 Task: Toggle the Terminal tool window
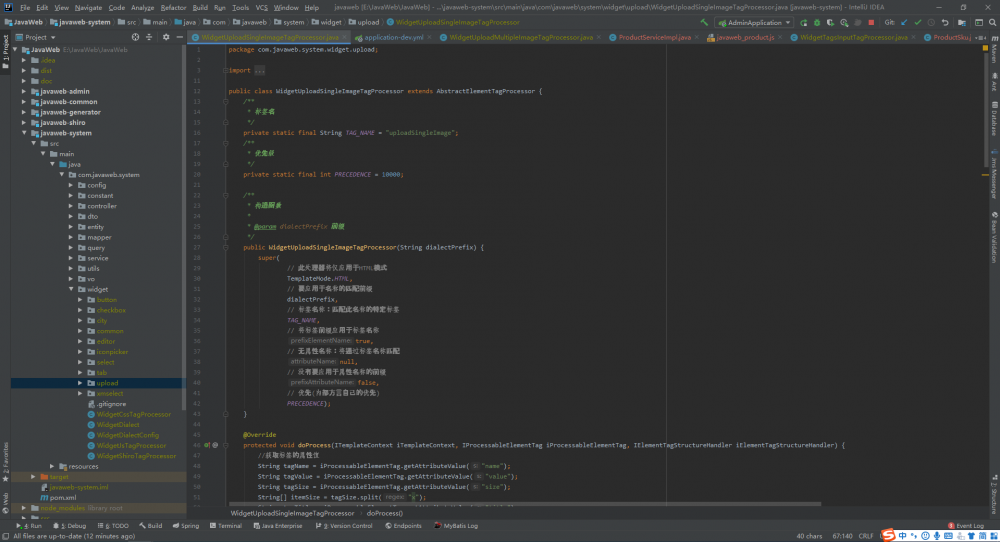tap(225, 525)
